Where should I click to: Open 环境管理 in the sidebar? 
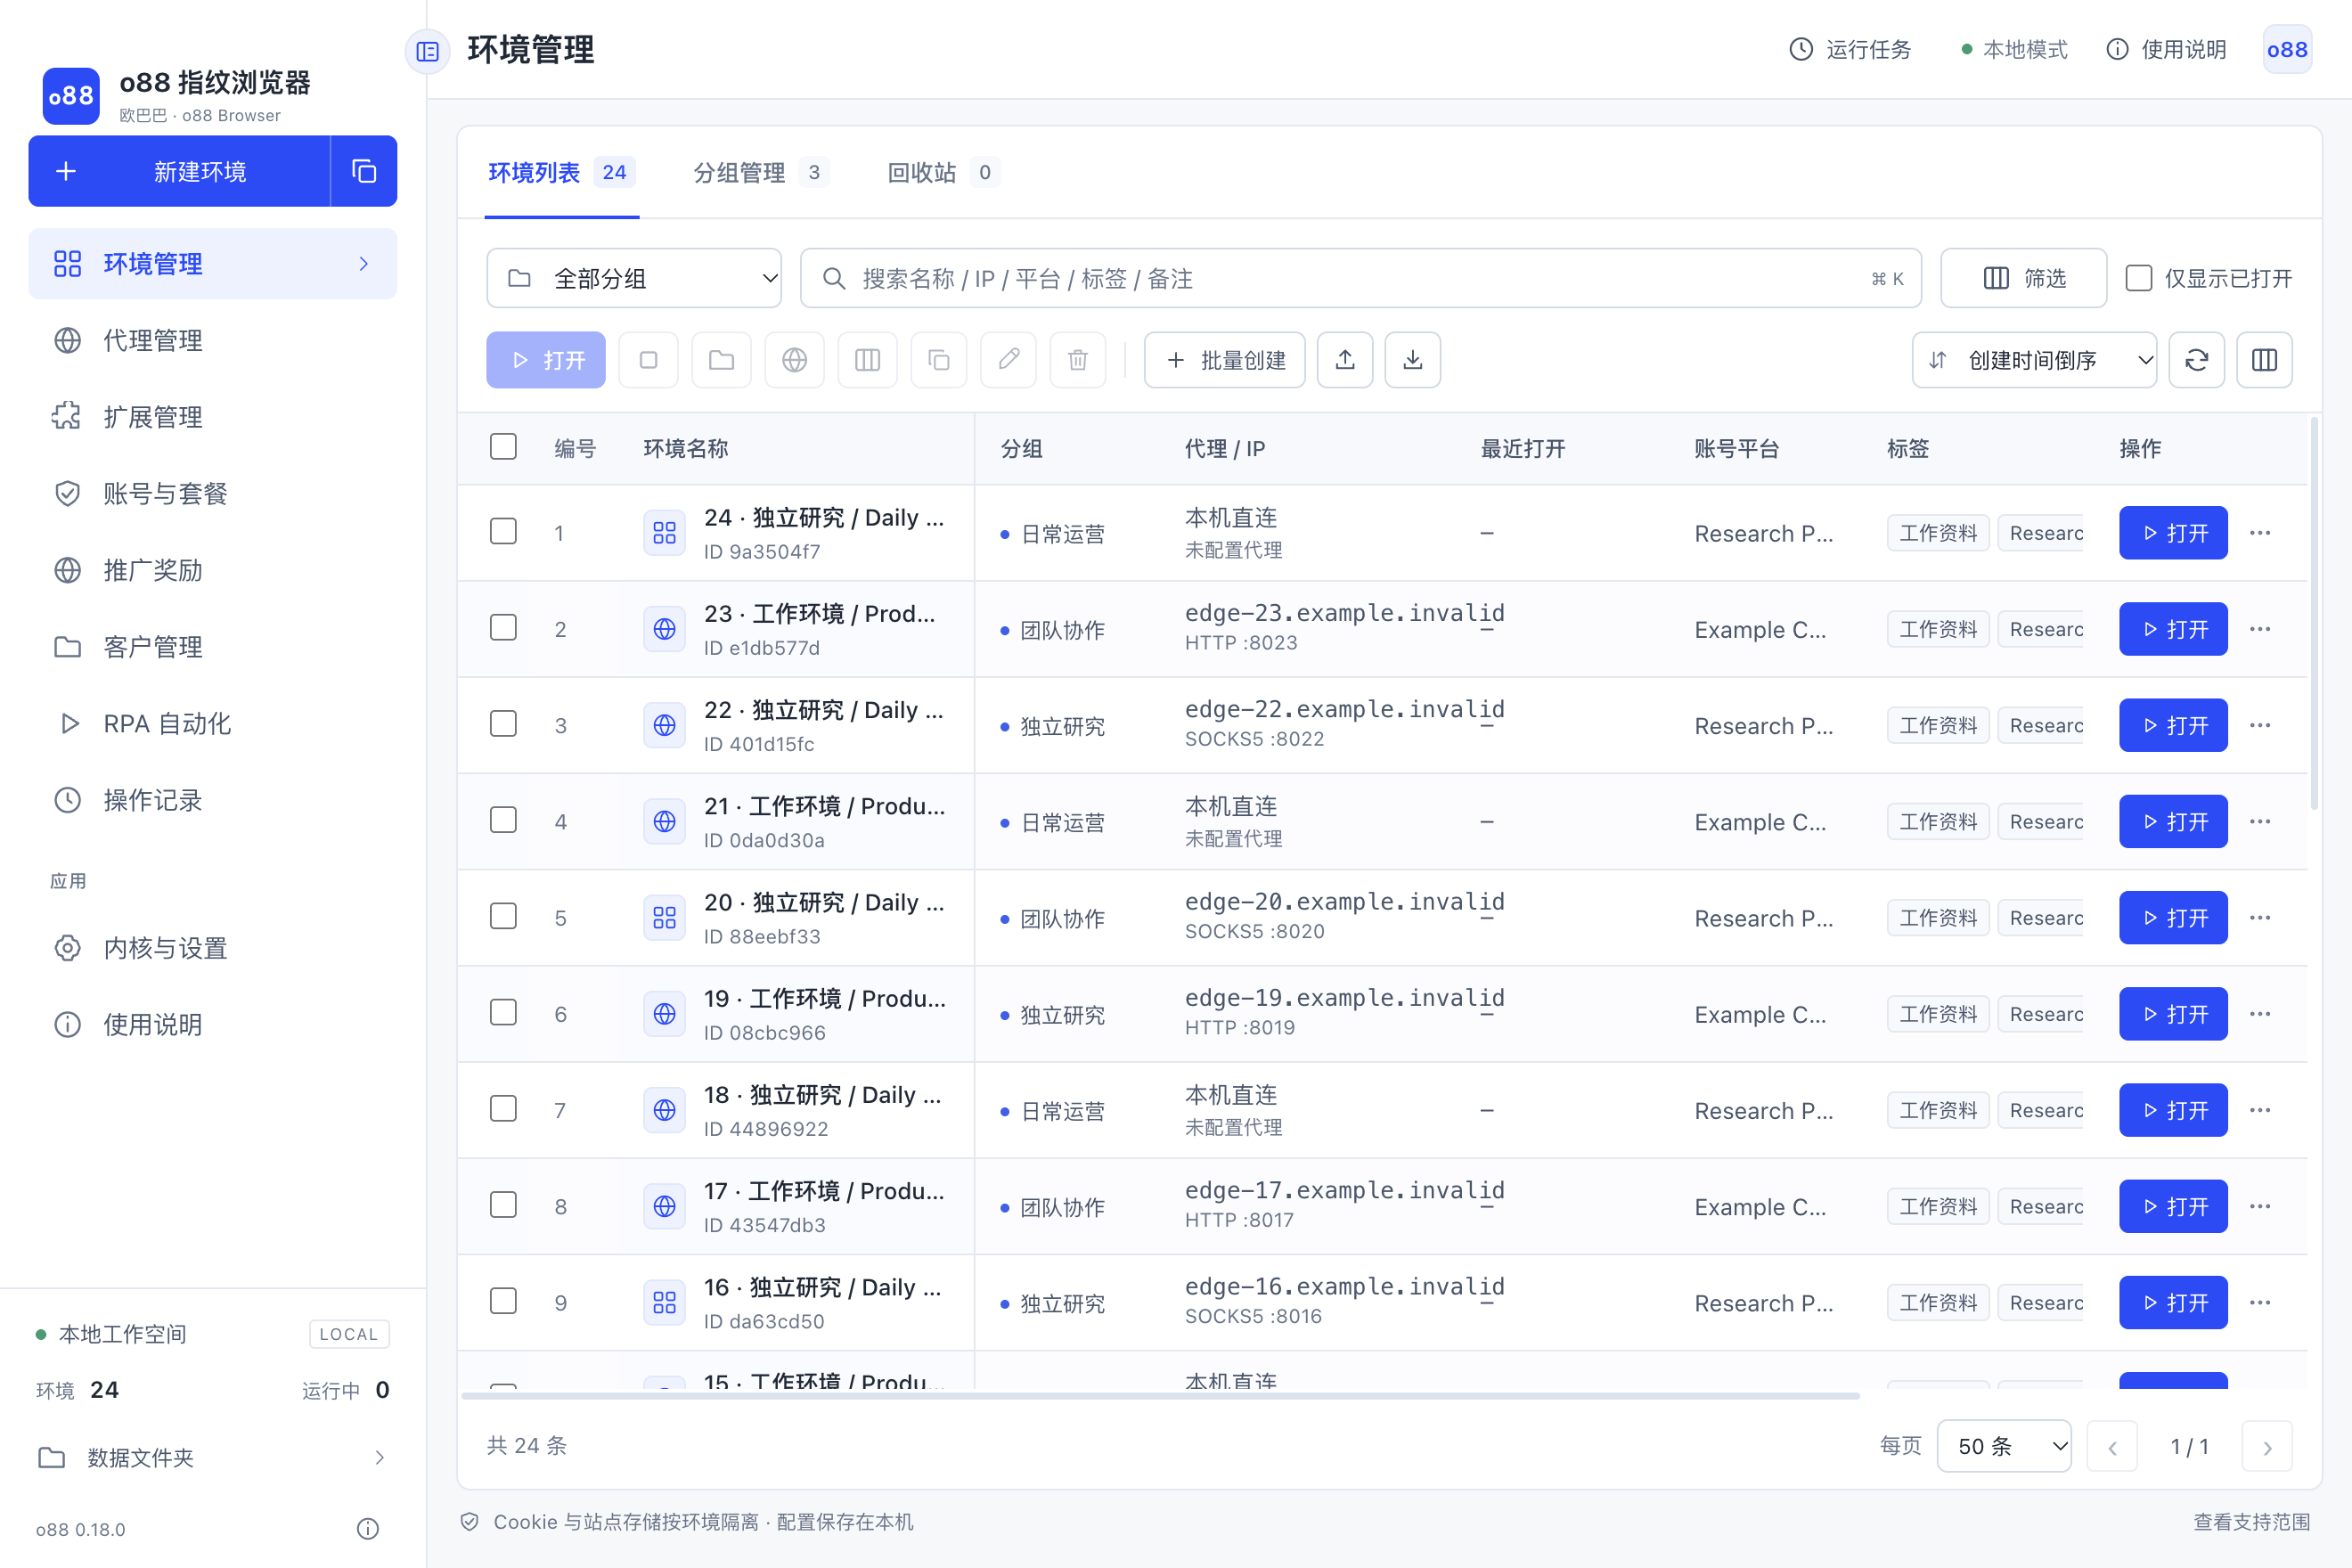(212, 264)
